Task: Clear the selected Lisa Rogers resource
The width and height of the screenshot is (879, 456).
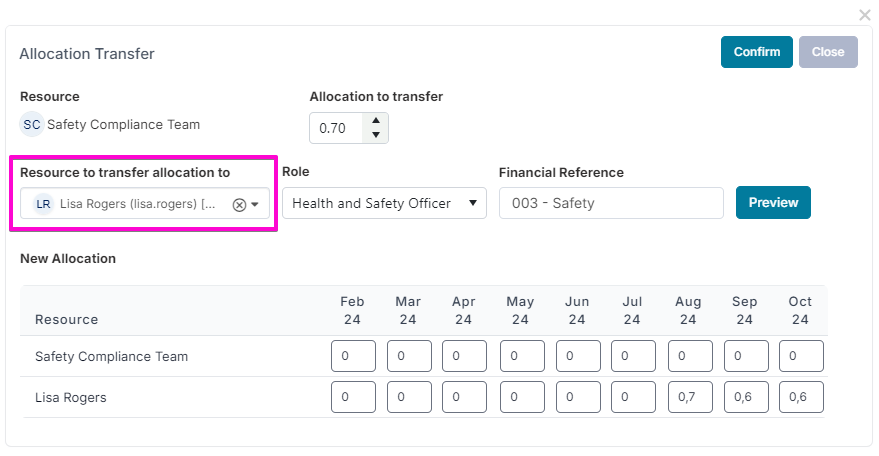Action: tap(239, 205)
